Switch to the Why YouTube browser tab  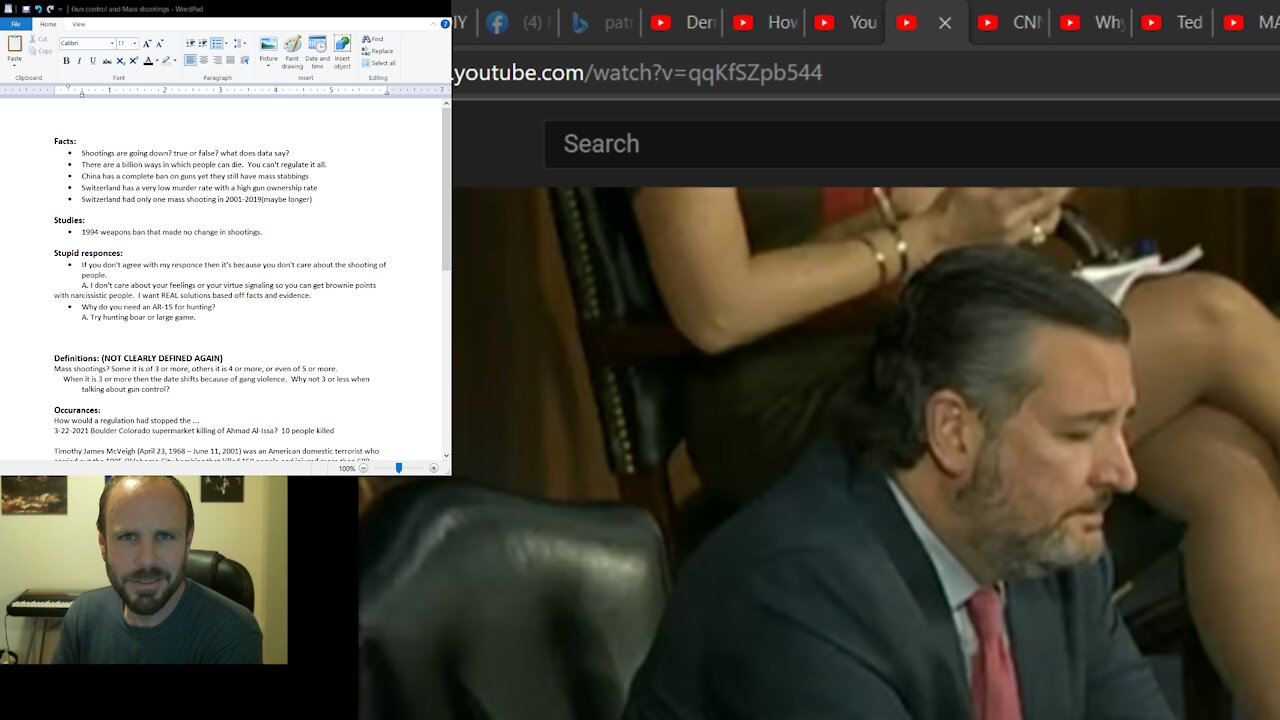[1091, 22]
